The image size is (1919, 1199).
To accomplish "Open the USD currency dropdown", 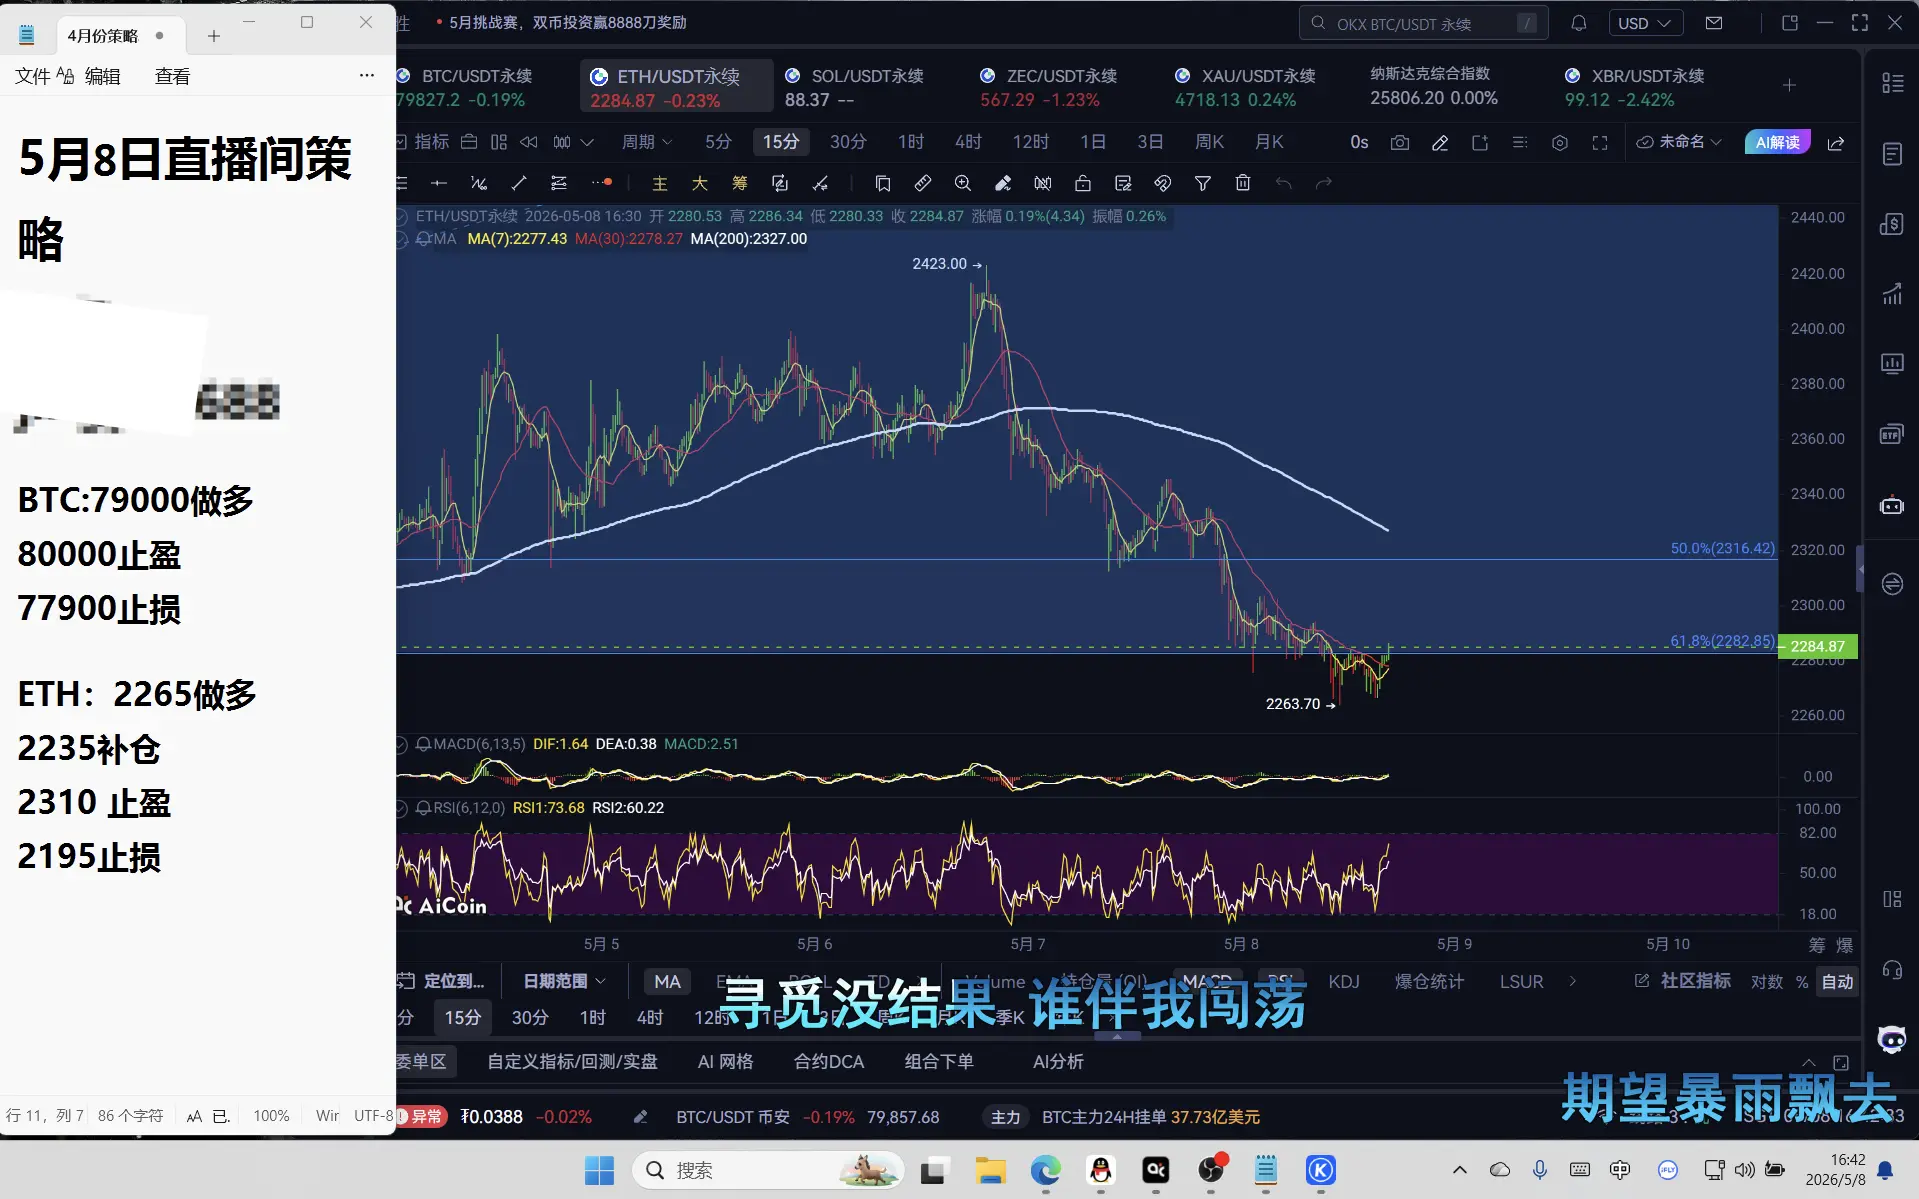I will [1645, 23].
